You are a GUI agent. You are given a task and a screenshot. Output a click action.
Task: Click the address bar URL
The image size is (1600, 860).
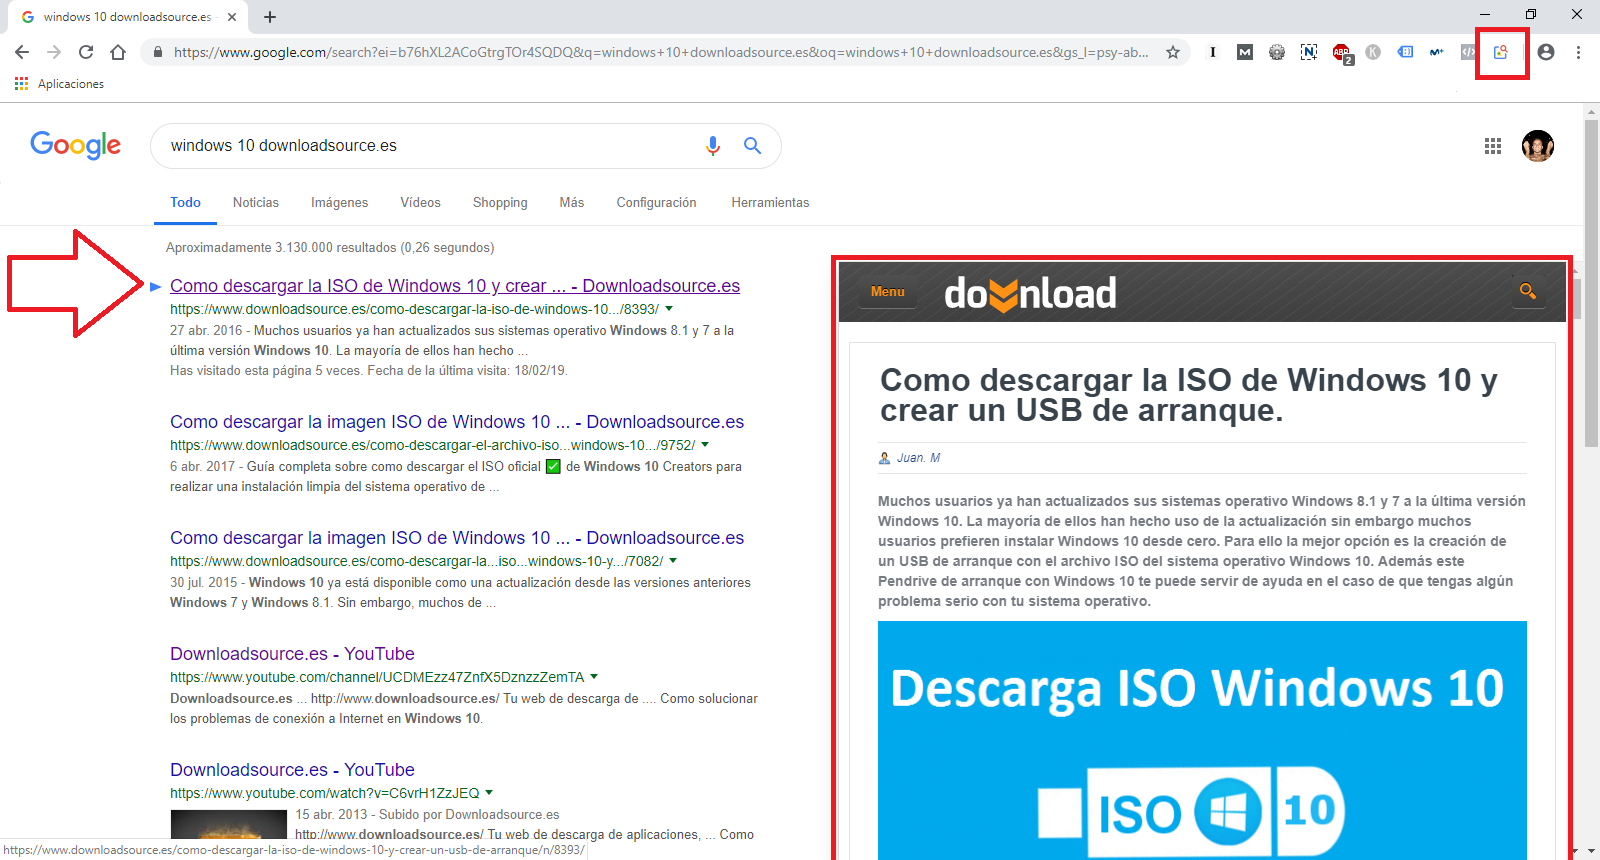[660, 52]
